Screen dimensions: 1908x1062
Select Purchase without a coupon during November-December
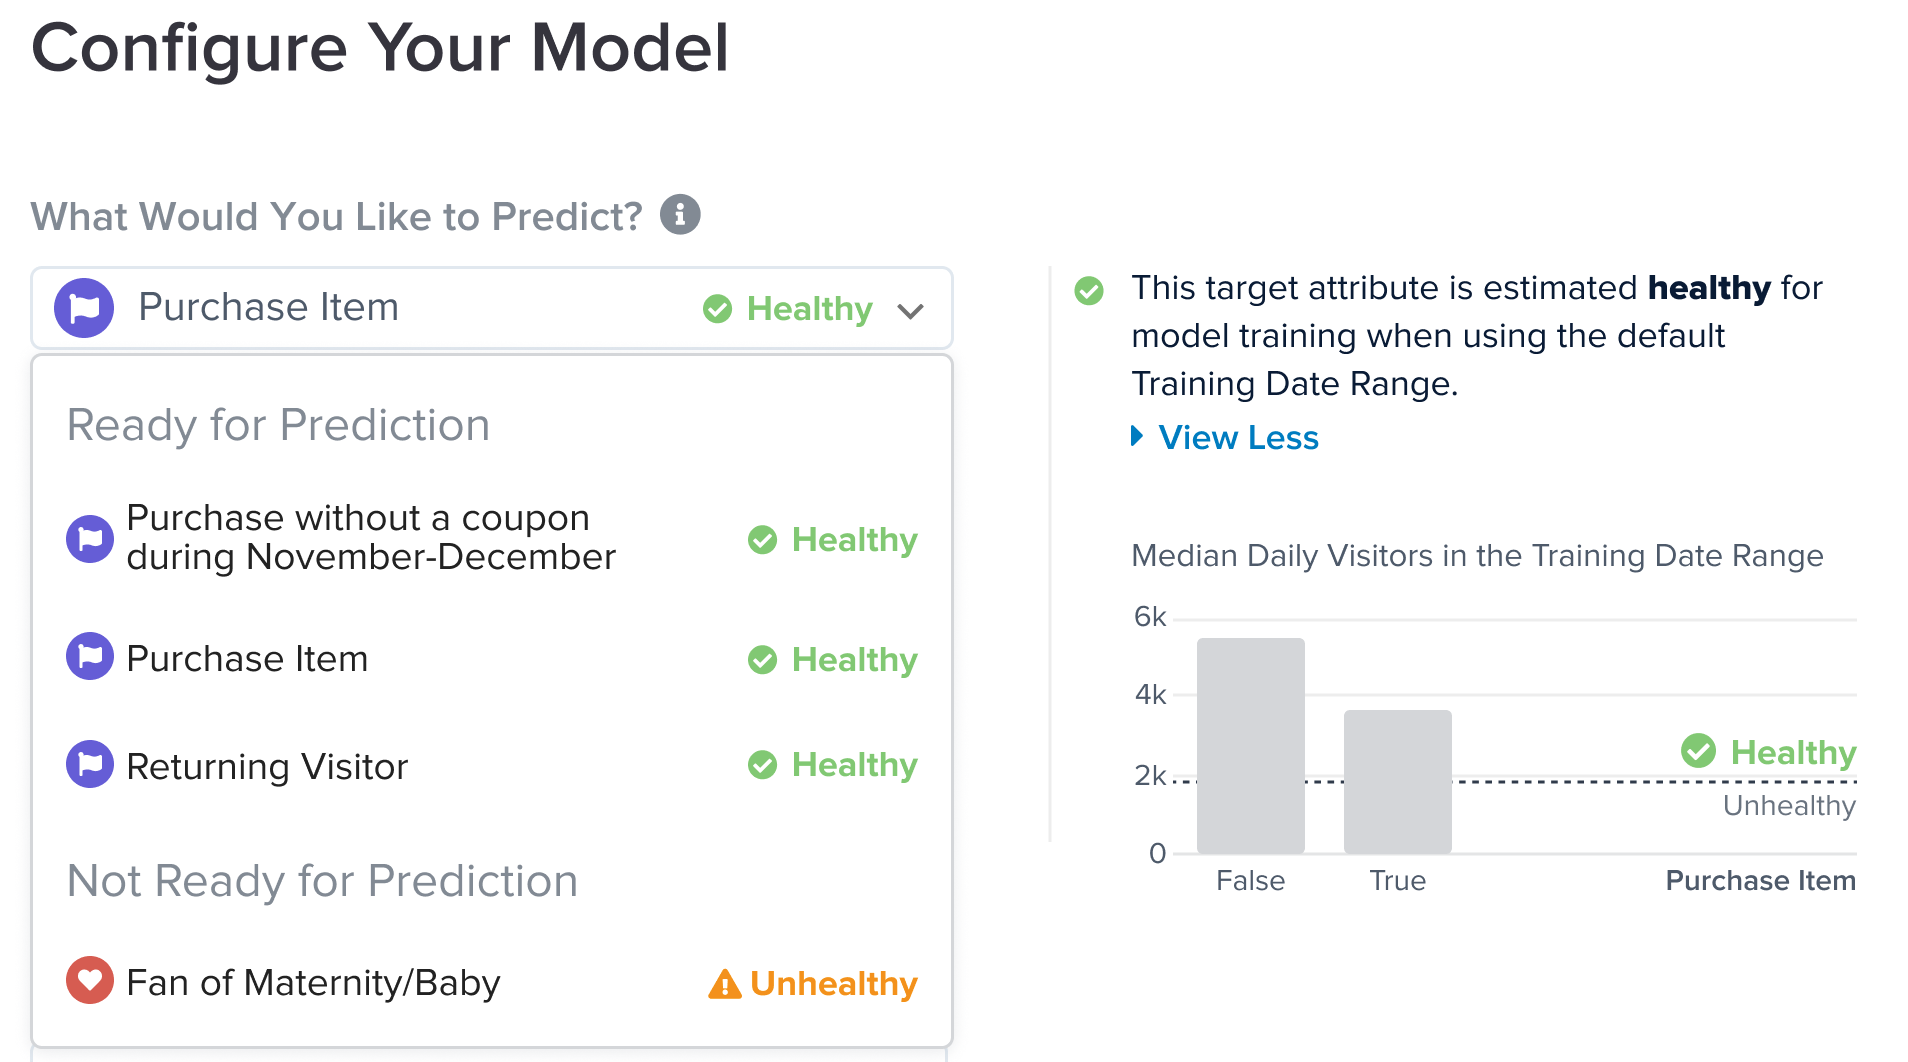click(370, 538)
